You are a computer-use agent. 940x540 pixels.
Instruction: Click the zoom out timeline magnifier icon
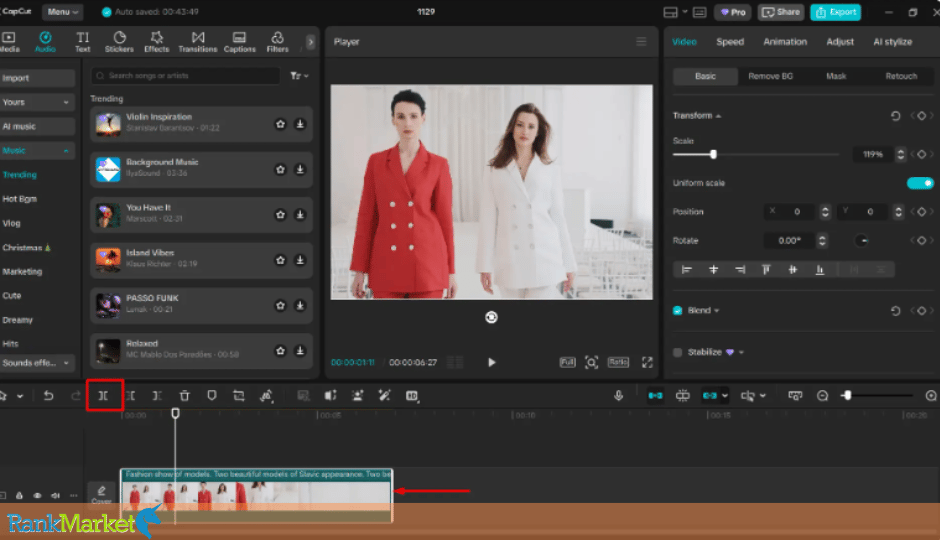pyautogui.click(x=822, y=396)
